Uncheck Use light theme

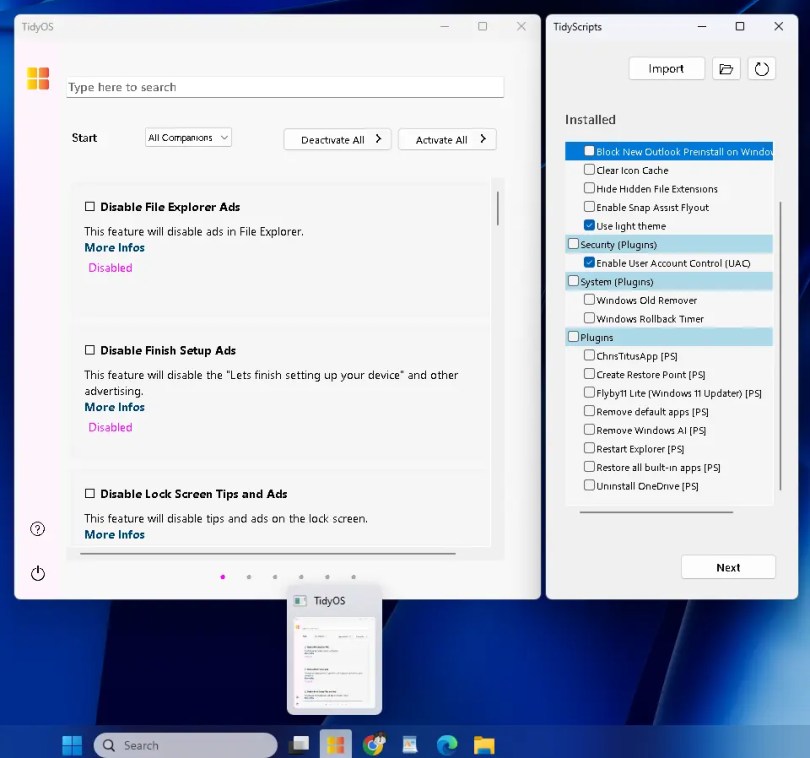pos(589,225)
